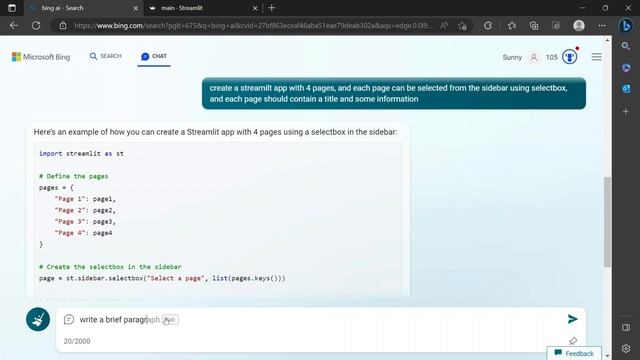This screenshot has width=640, height=360.
Task: Send the chat message arrow
Action: point(572,319)
